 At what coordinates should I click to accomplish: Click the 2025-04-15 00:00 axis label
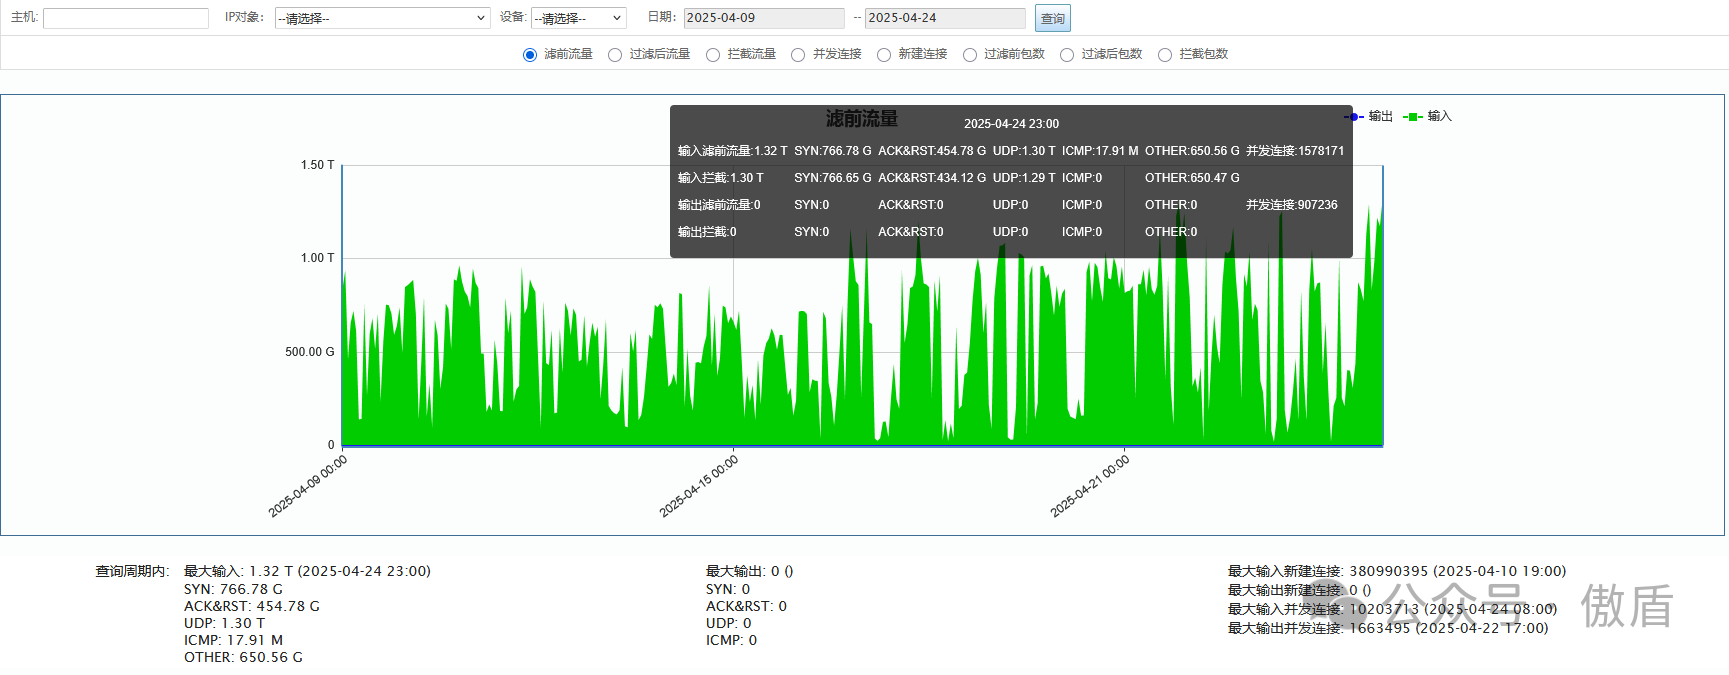(699, 486)
